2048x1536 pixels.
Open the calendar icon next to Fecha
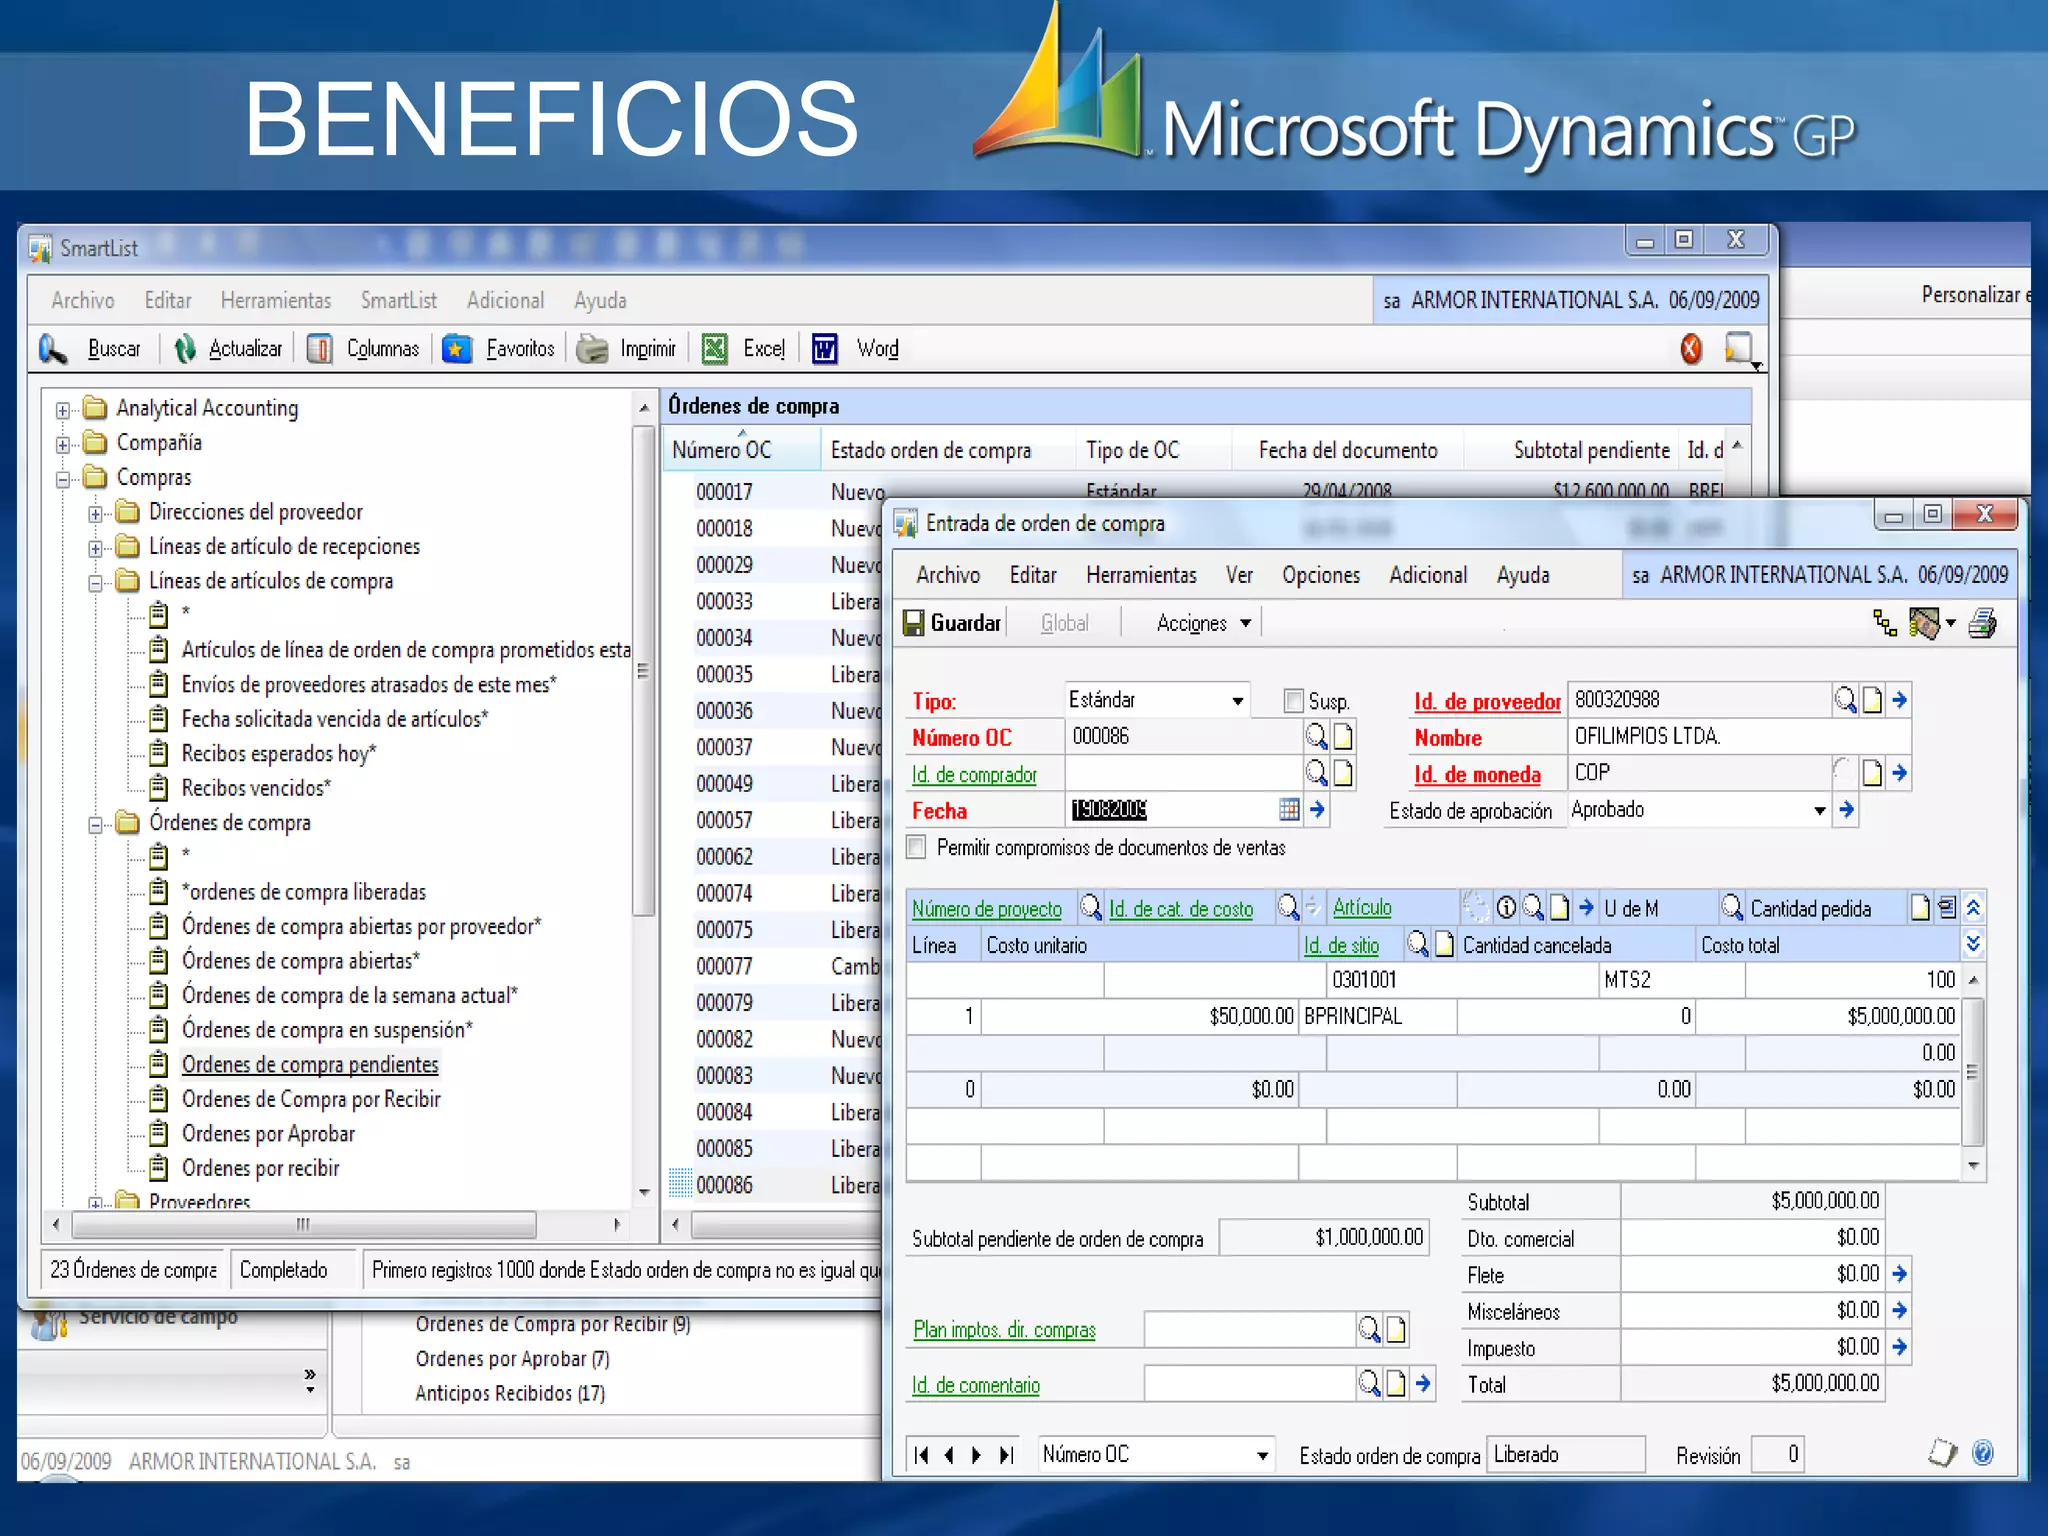(x=1289, y=810)
